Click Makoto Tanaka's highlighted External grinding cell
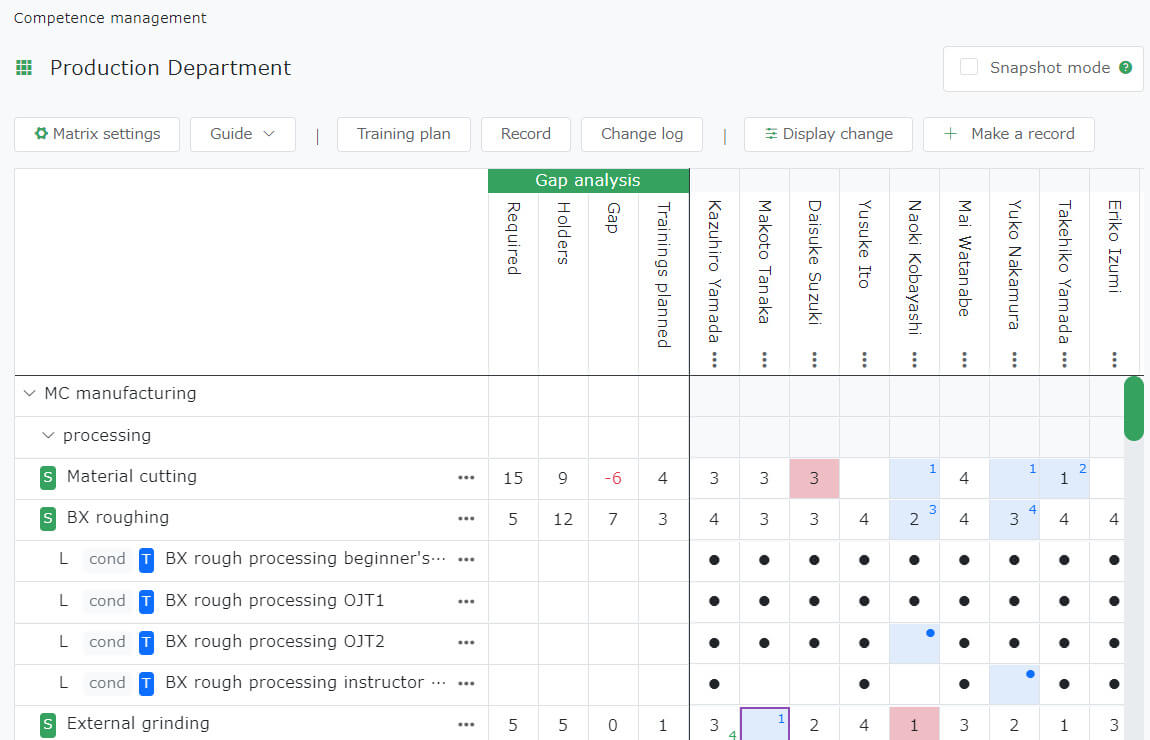This screenshot has width=1150, height=740. pos(764,724)
